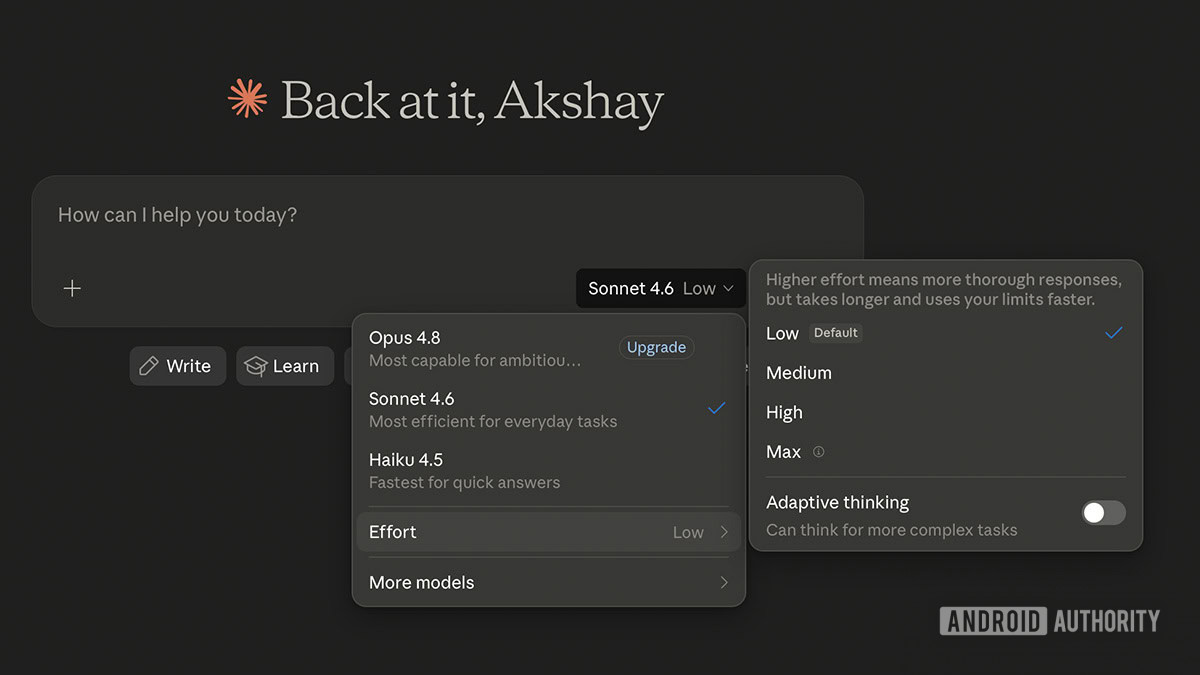Click the checkmark next to Sonnet 4.6
The height and width of the screenshot is (675, 1200).
point(716,408)
